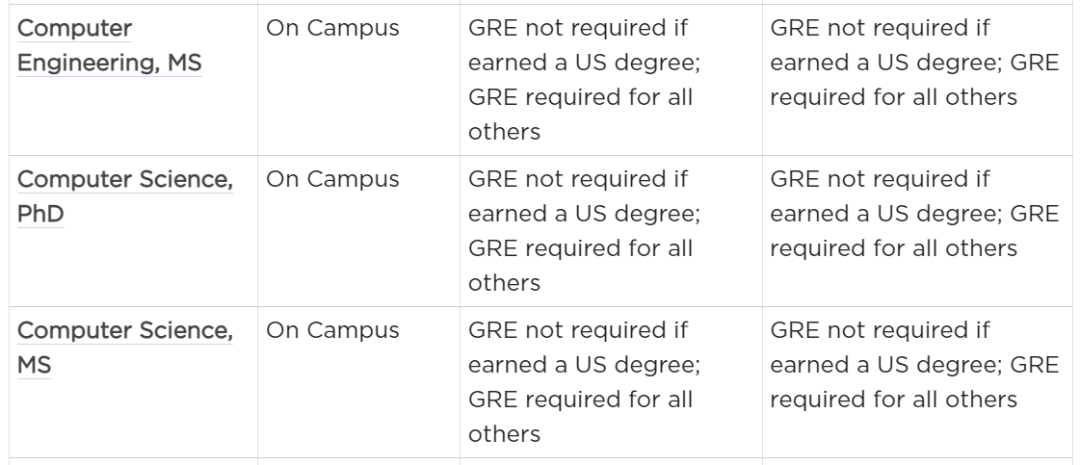Select On Campus in Computer Engineering MS row

(x=333, y=28)
